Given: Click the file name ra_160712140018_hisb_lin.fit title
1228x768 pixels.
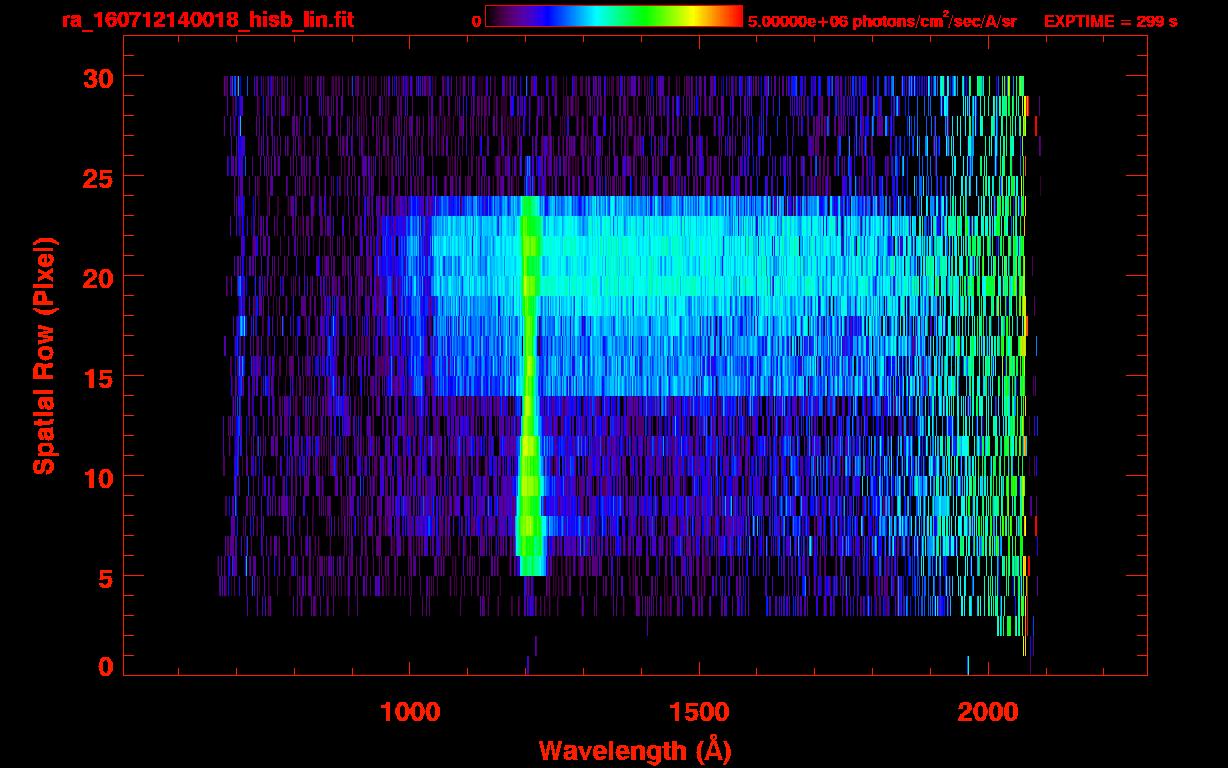Looking at the screenshot, I should 207,20.
